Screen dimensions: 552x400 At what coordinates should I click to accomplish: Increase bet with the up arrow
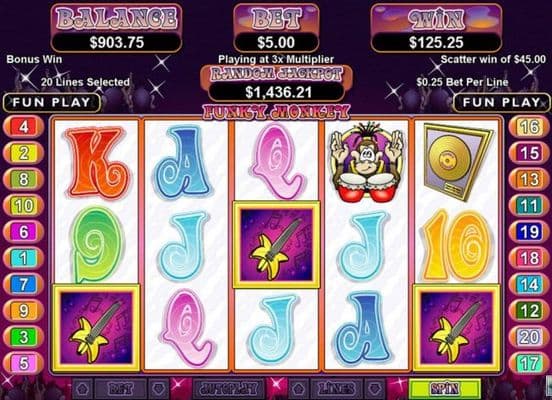[82, 389]
